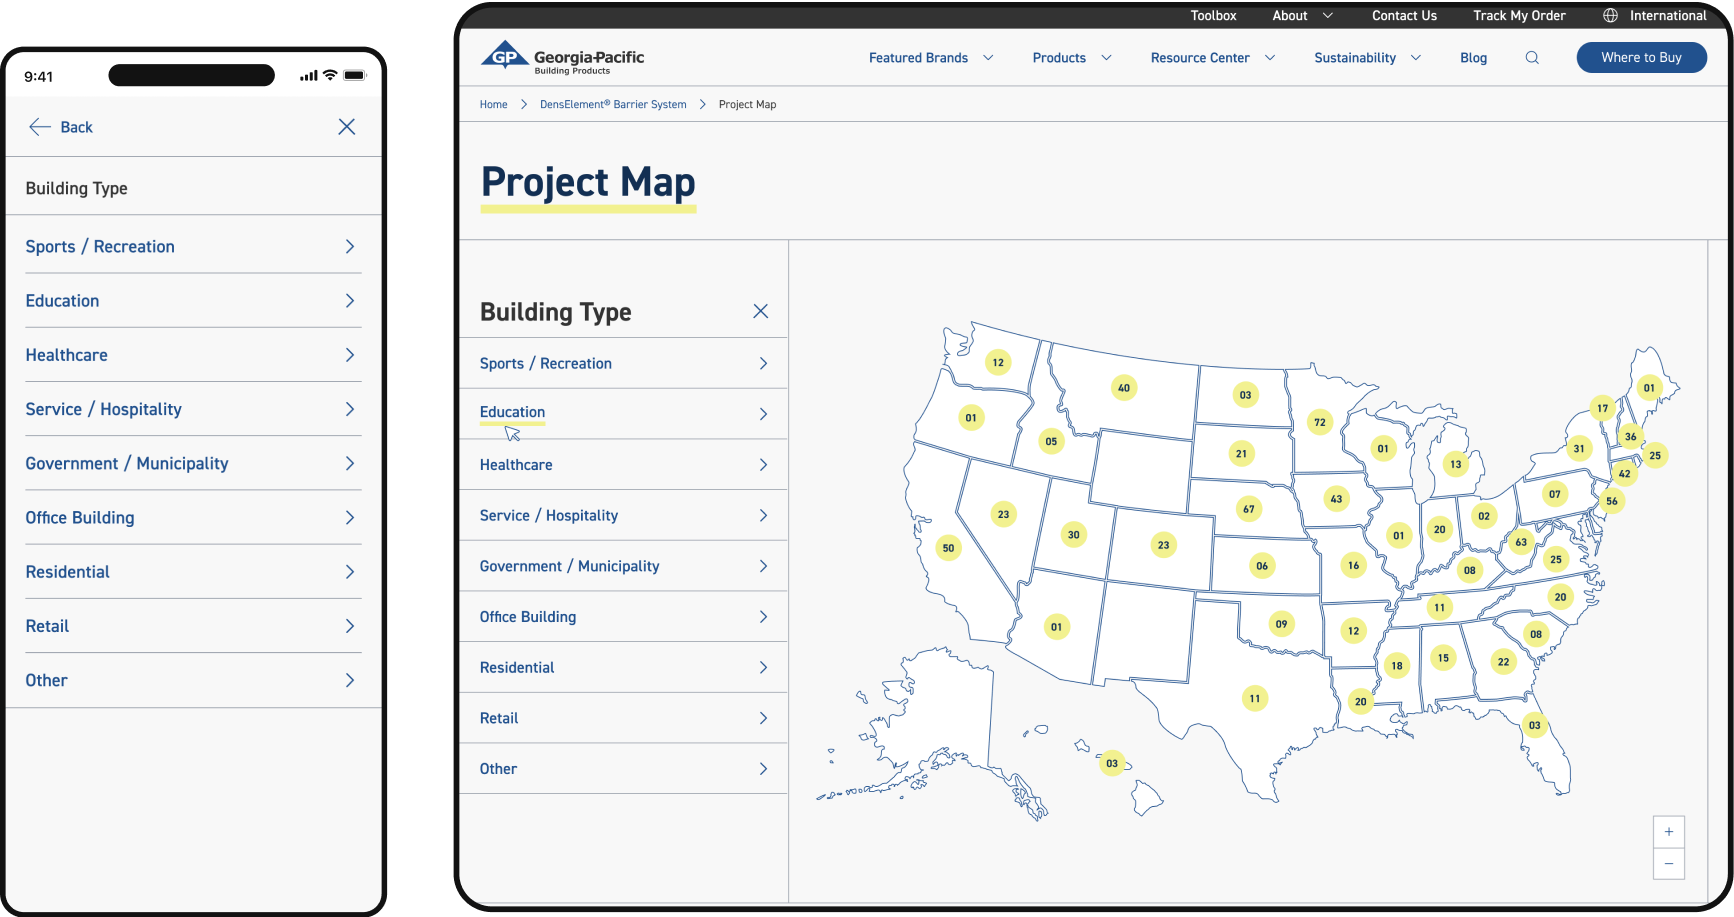Open Other in desktop panel

point(624,769)
